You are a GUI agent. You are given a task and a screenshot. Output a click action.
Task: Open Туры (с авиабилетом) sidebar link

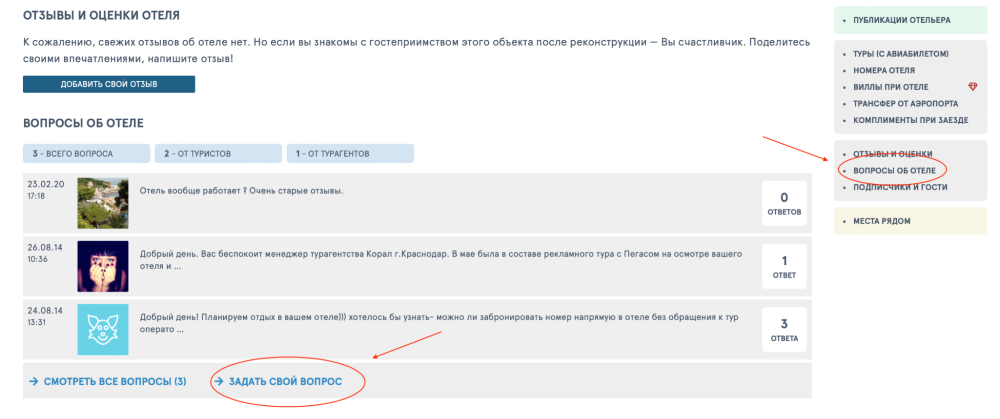click(901, 54)
